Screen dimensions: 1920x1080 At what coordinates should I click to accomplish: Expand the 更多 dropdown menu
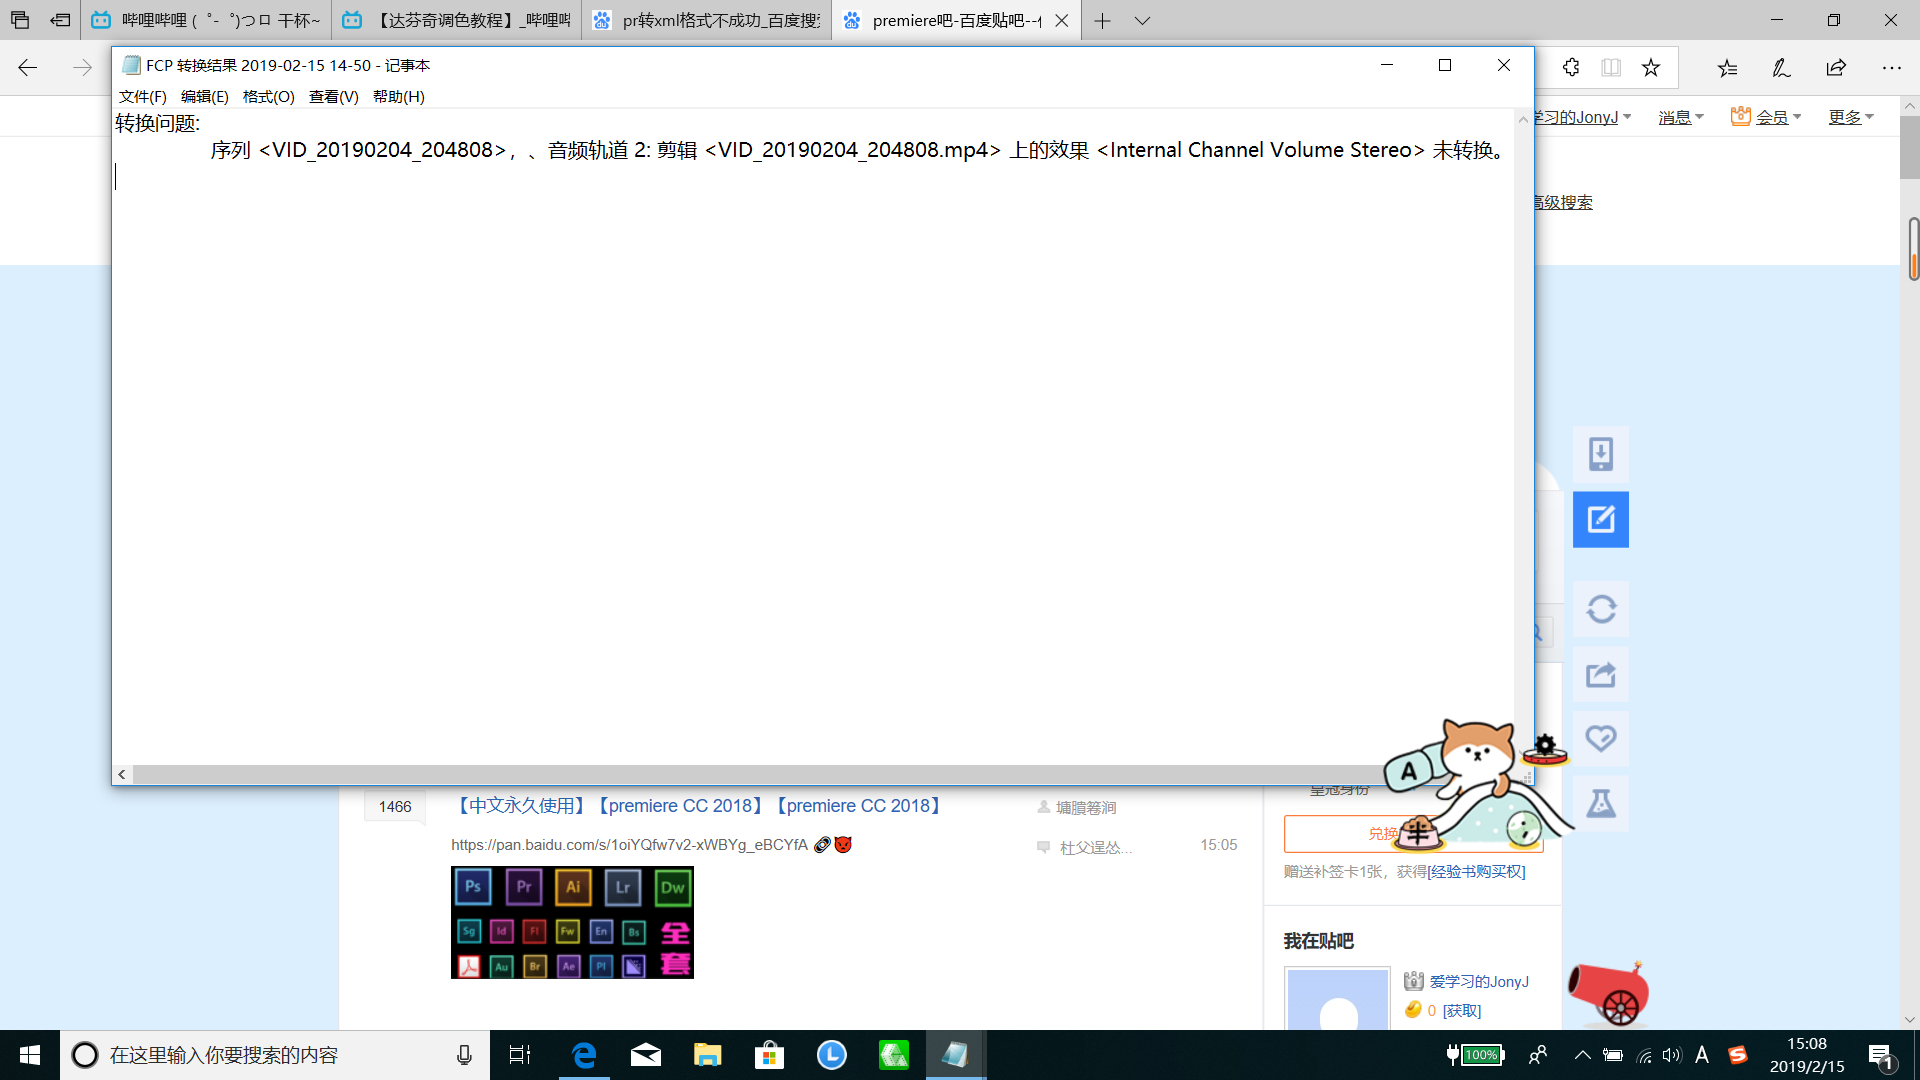pyautogui.click(x=1851, y=117)
